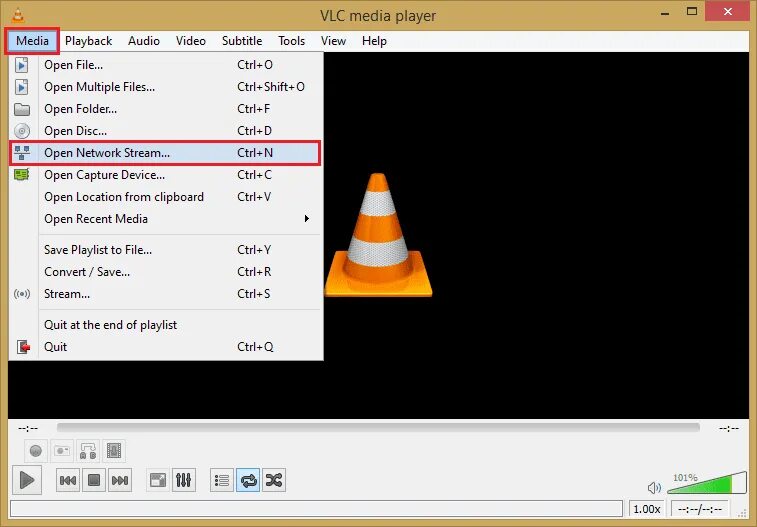Click the Open Disc icon
The image size is (757, 527).
click(22, 131)
